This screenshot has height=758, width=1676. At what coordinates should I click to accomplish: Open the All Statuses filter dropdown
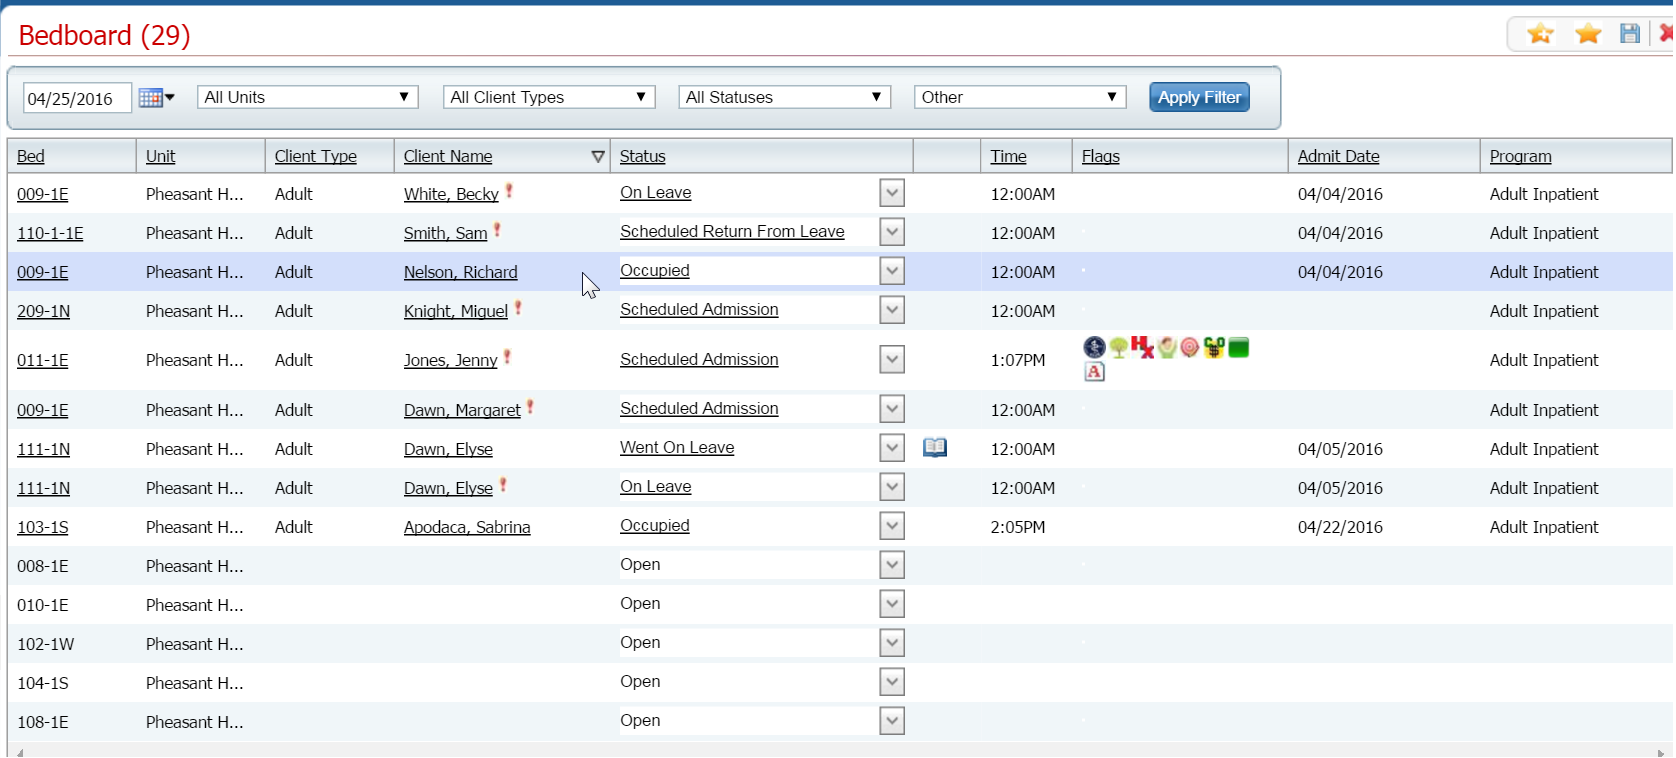(784, 97)
